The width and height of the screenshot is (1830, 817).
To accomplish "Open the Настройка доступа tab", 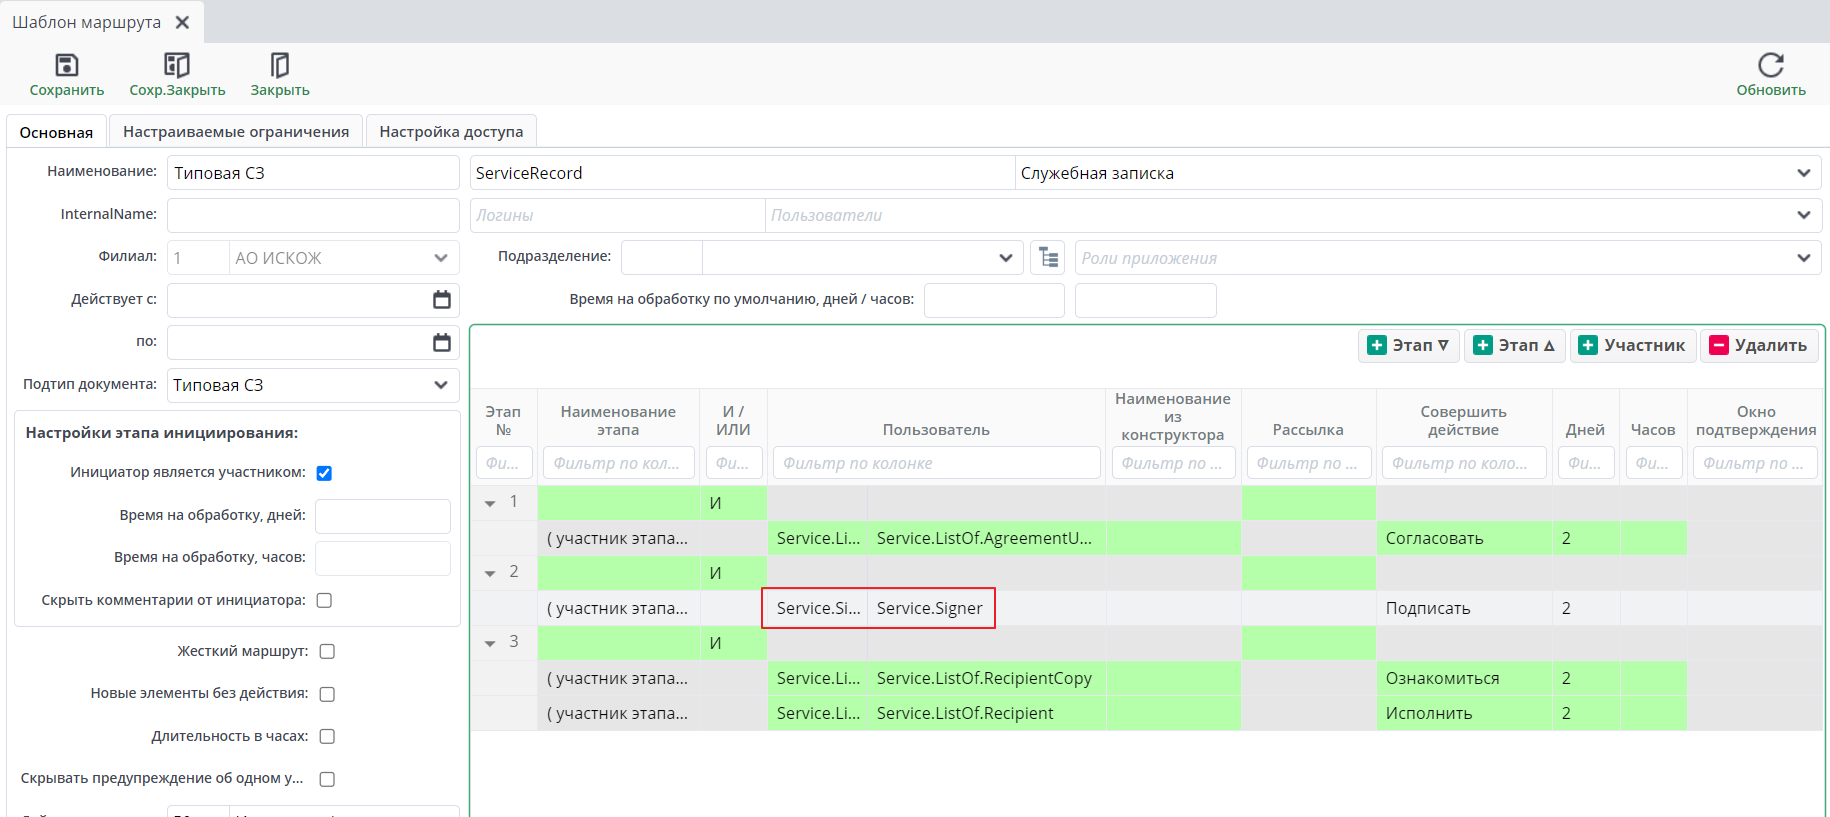I will pyautogui.click(x=451, y=132).
